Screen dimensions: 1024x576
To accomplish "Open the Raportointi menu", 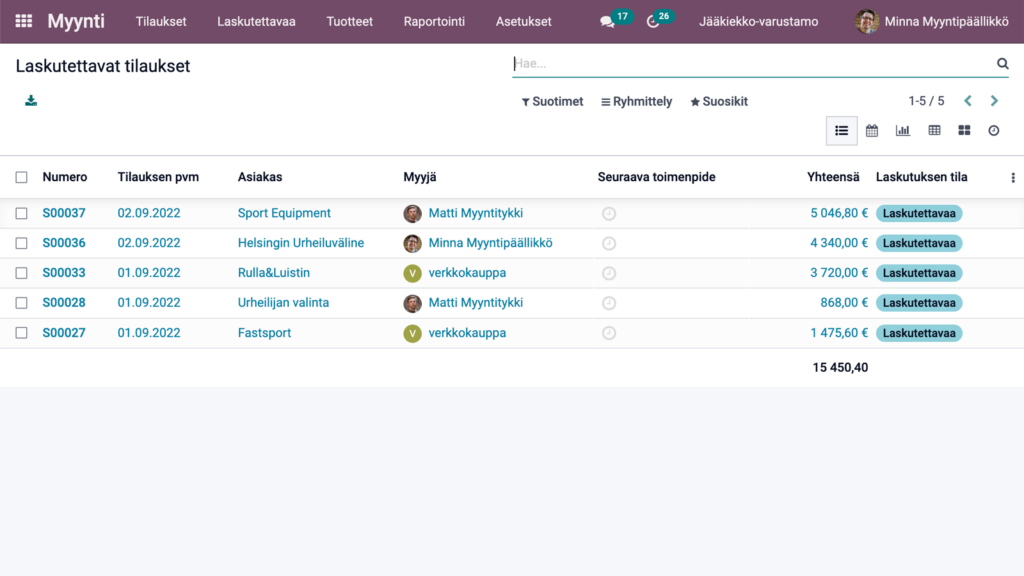I will (x=434, y=20).
